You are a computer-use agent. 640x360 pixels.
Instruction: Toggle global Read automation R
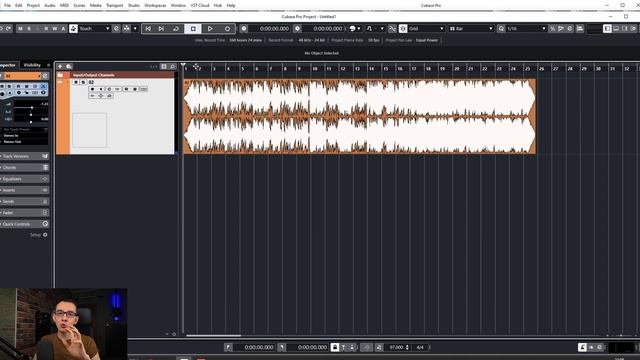46,29
